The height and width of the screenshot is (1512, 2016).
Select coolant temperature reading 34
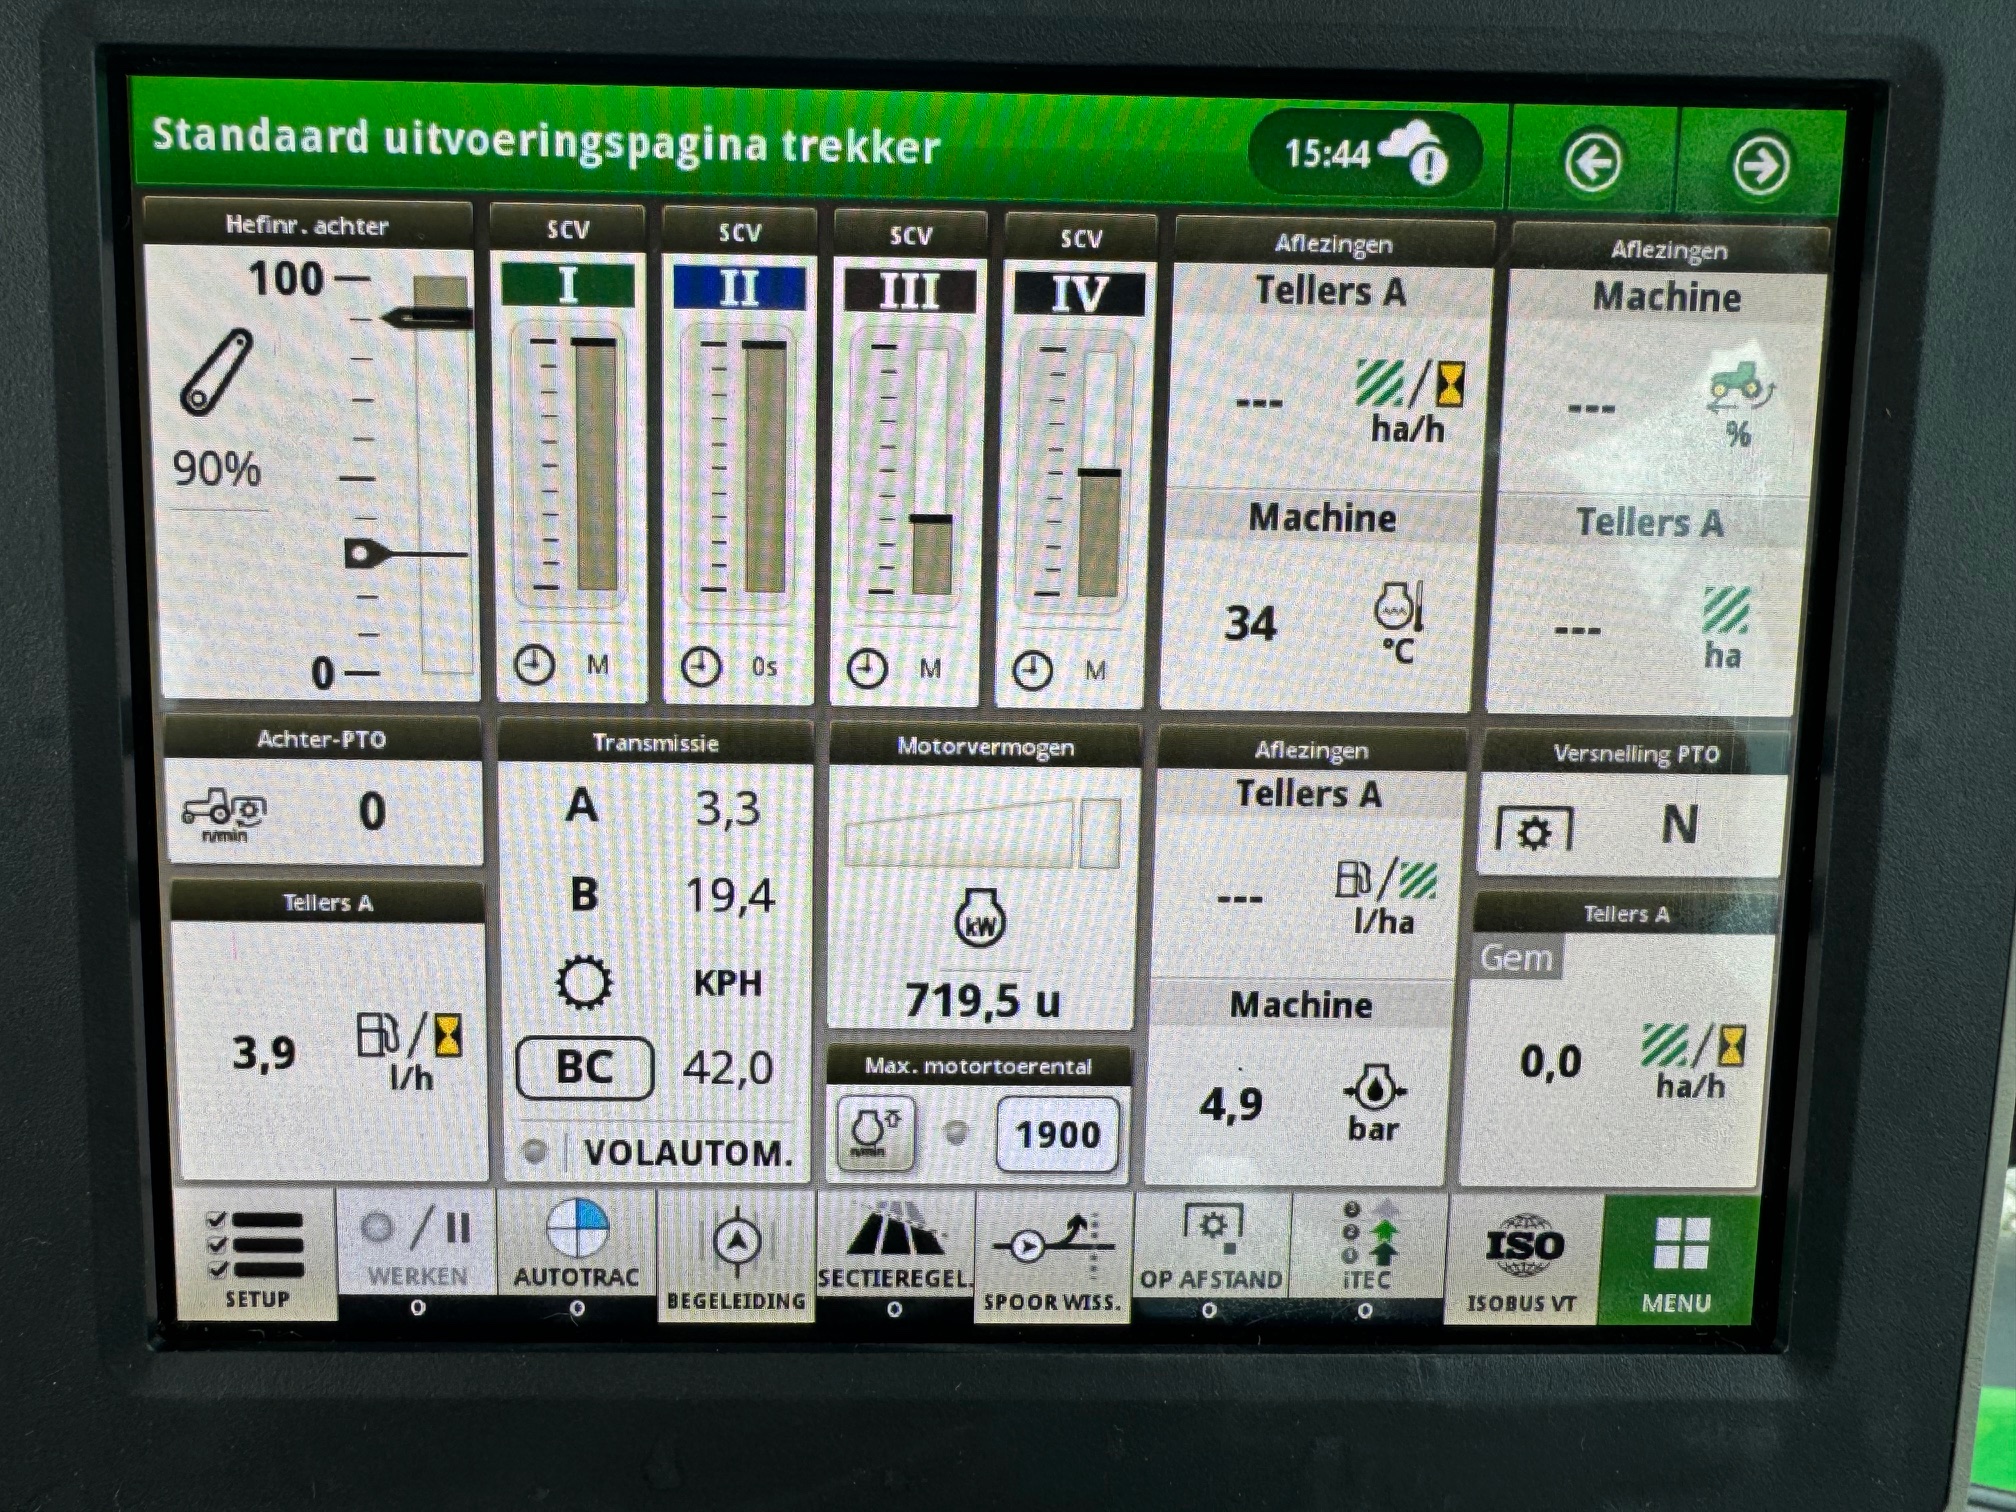[1250, 624]
